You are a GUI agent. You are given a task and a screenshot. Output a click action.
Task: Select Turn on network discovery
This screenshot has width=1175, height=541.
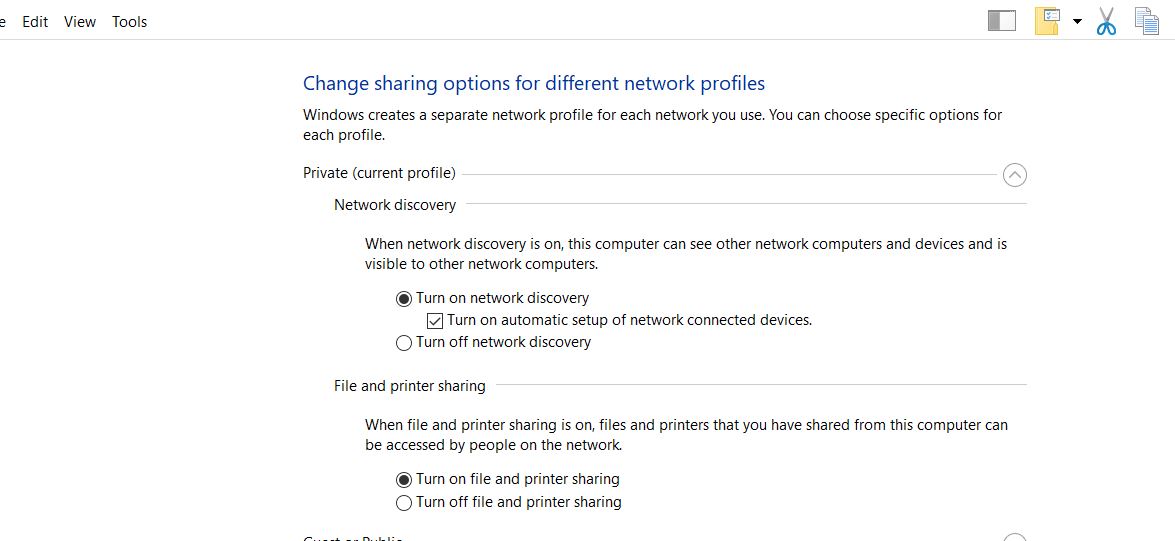404,298
